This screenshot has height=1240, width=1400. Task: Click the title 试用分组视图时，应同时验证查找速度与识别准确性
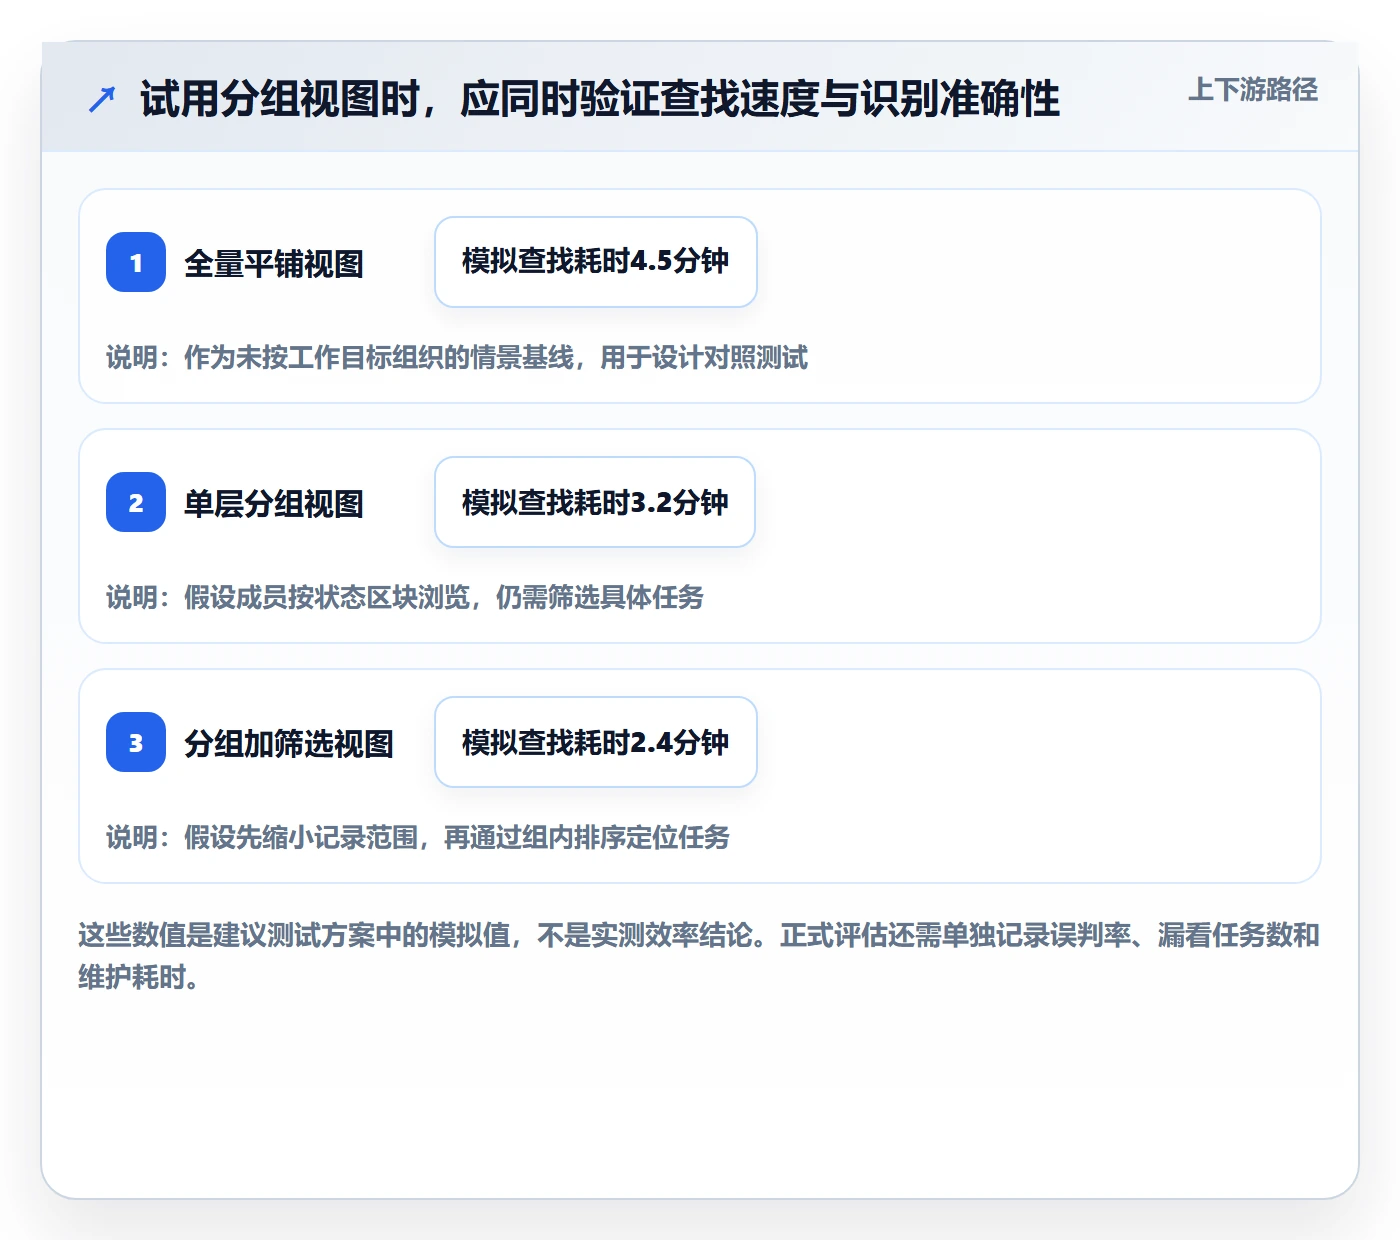(x=600, y=99)
